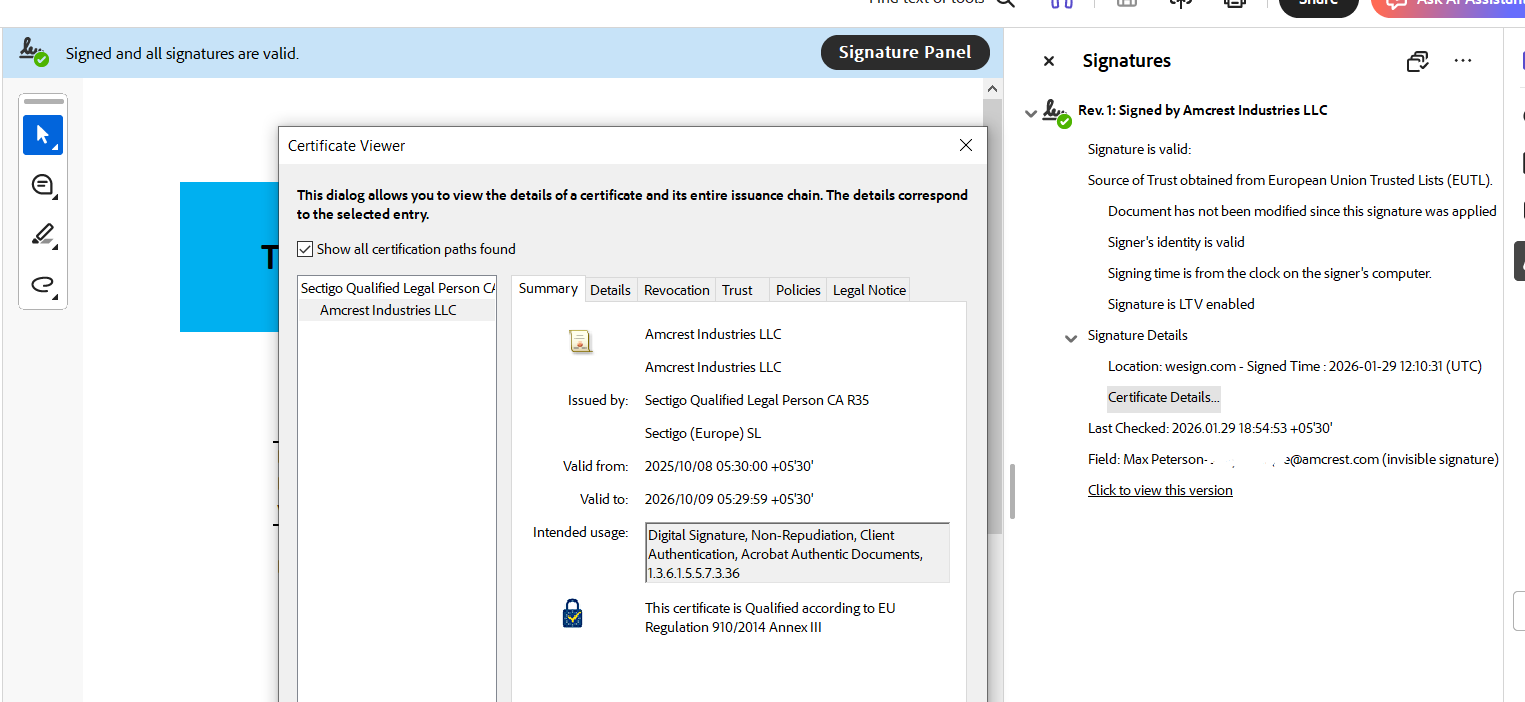
Task: Click the Valid from date value
Action: coord(729,466)
